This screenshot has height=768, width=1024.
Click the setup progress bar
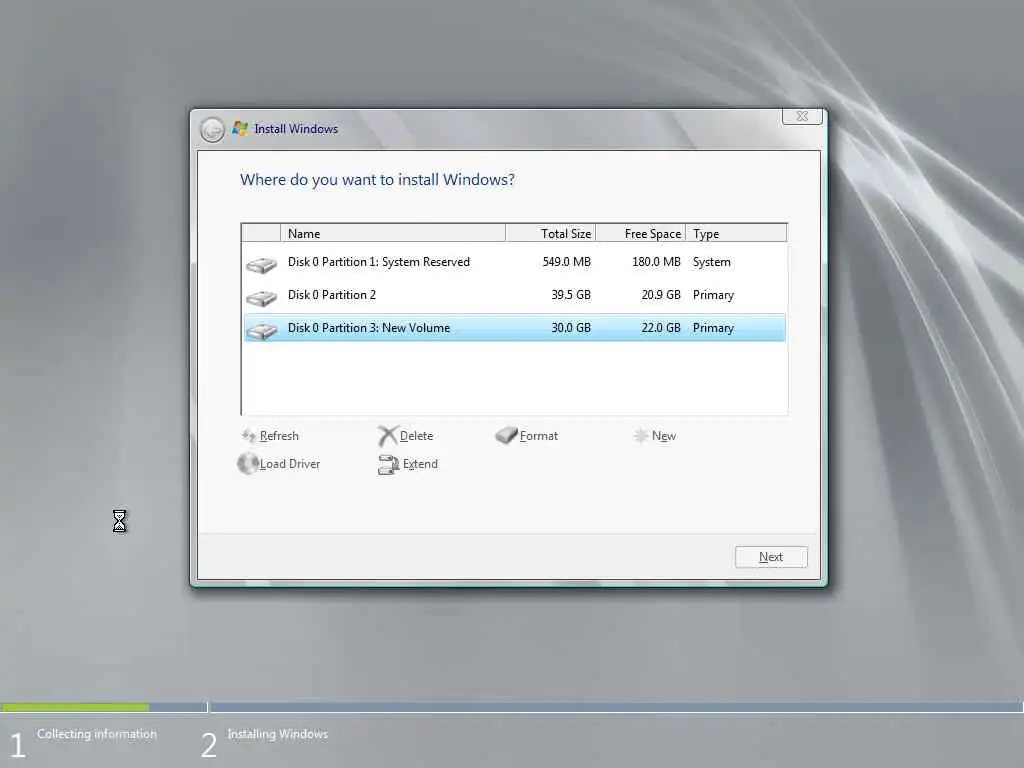click(512, 707)
